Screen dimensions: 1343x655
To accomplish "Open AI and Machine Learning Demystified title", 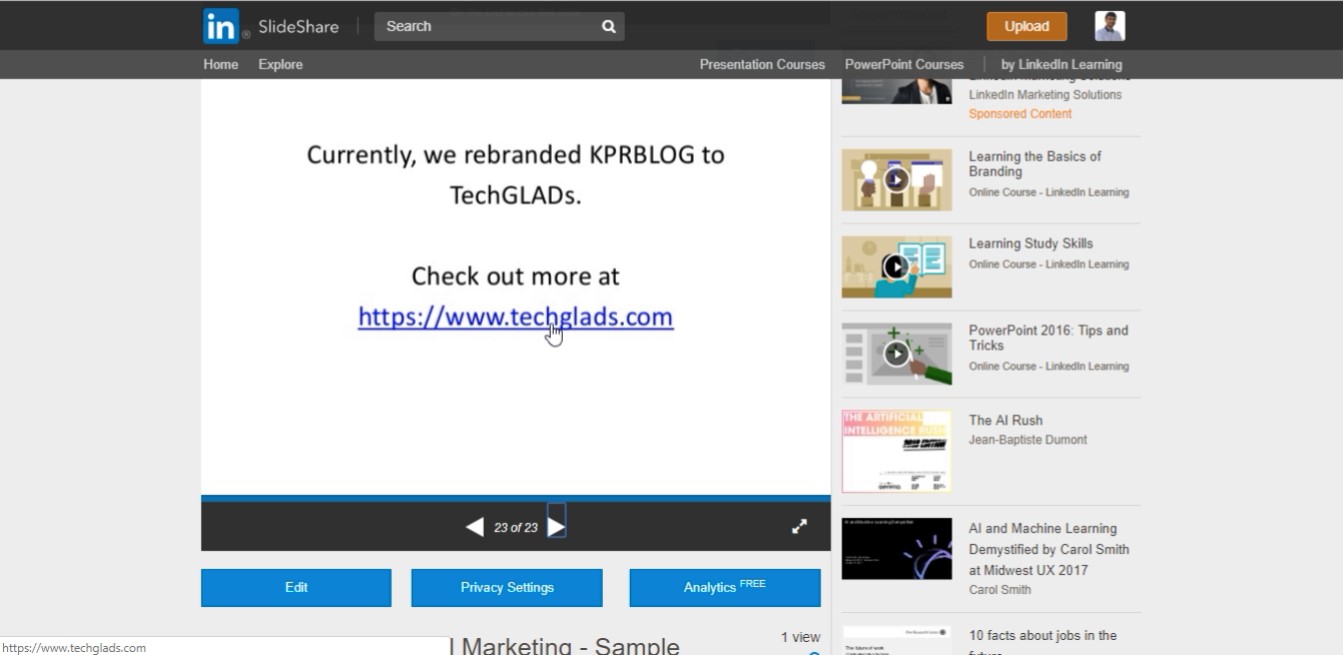I will [1049, 549].
